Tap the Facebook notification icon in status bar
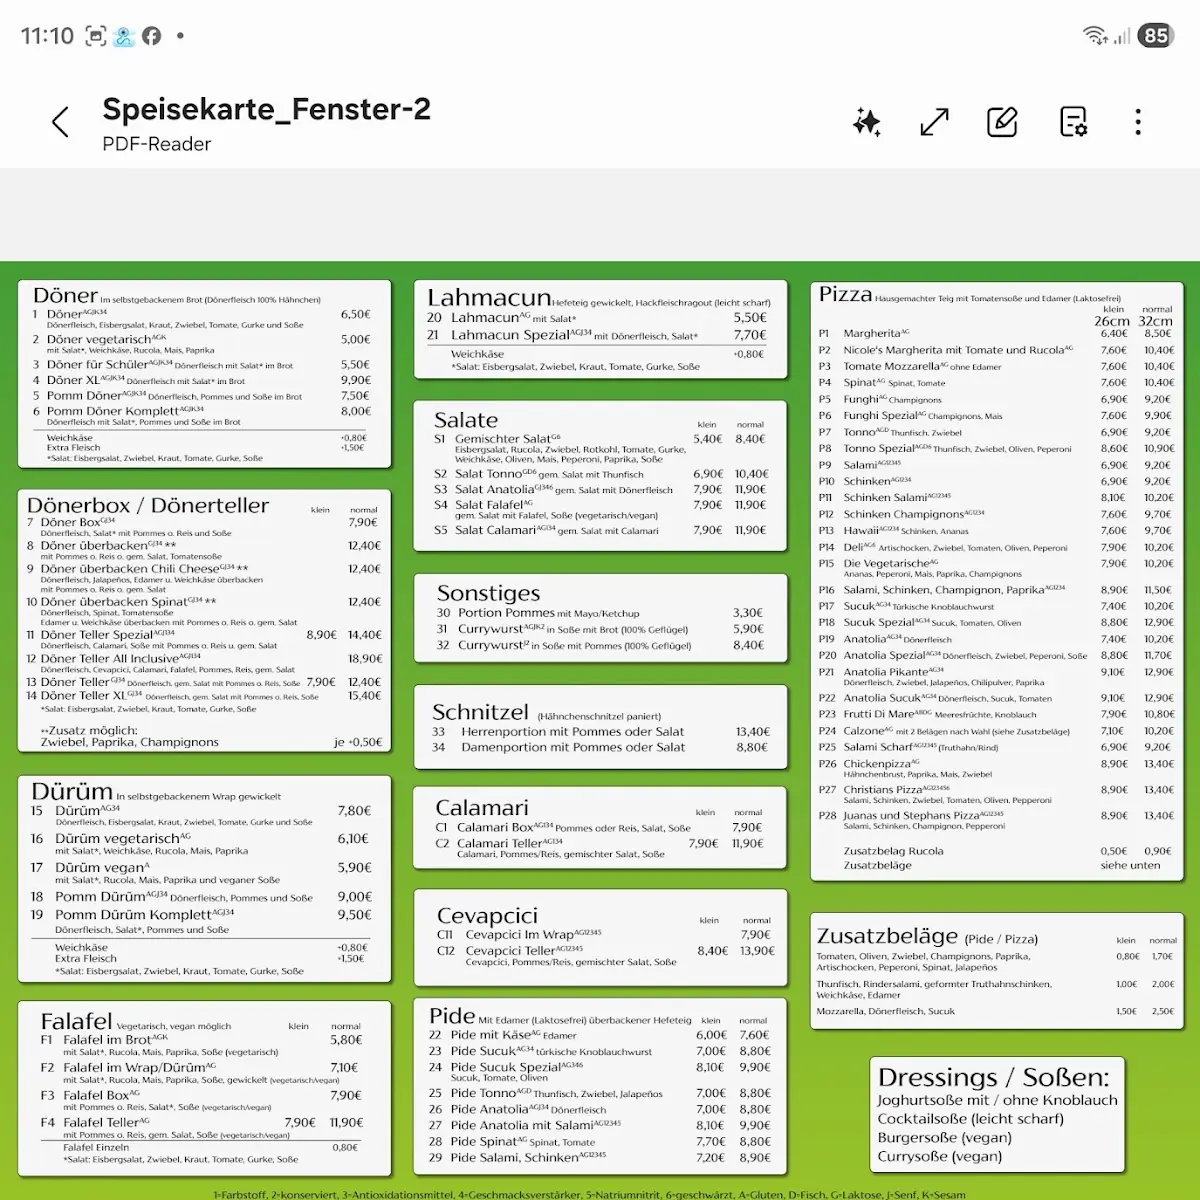1200x1200 pixels. [152, 36]
